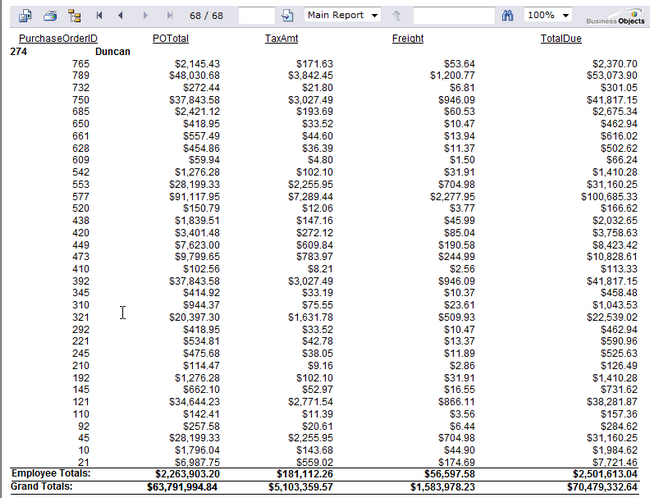Click POTotal value $6,987.75
Image resolution: width=650 pixels, height=498 pixels.
197,462
